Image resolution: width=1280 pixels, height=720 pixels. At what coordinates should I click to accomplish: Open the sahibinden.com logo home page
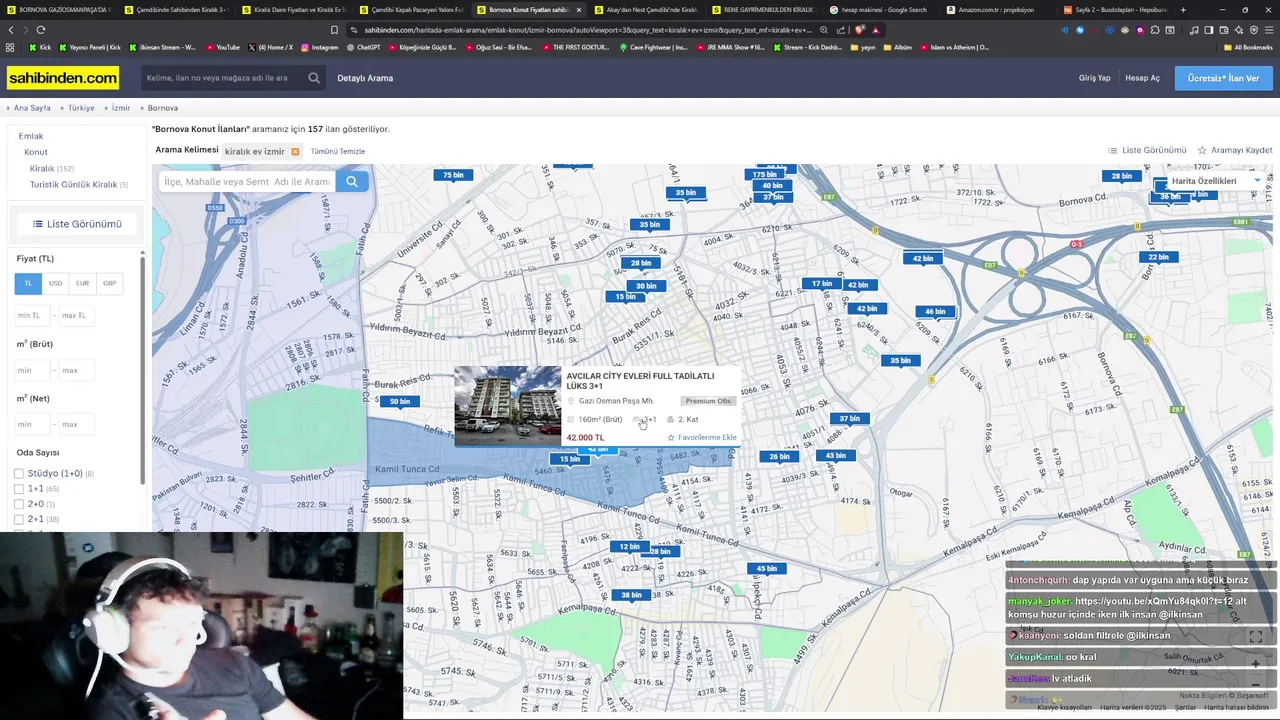tap(63, 78)
